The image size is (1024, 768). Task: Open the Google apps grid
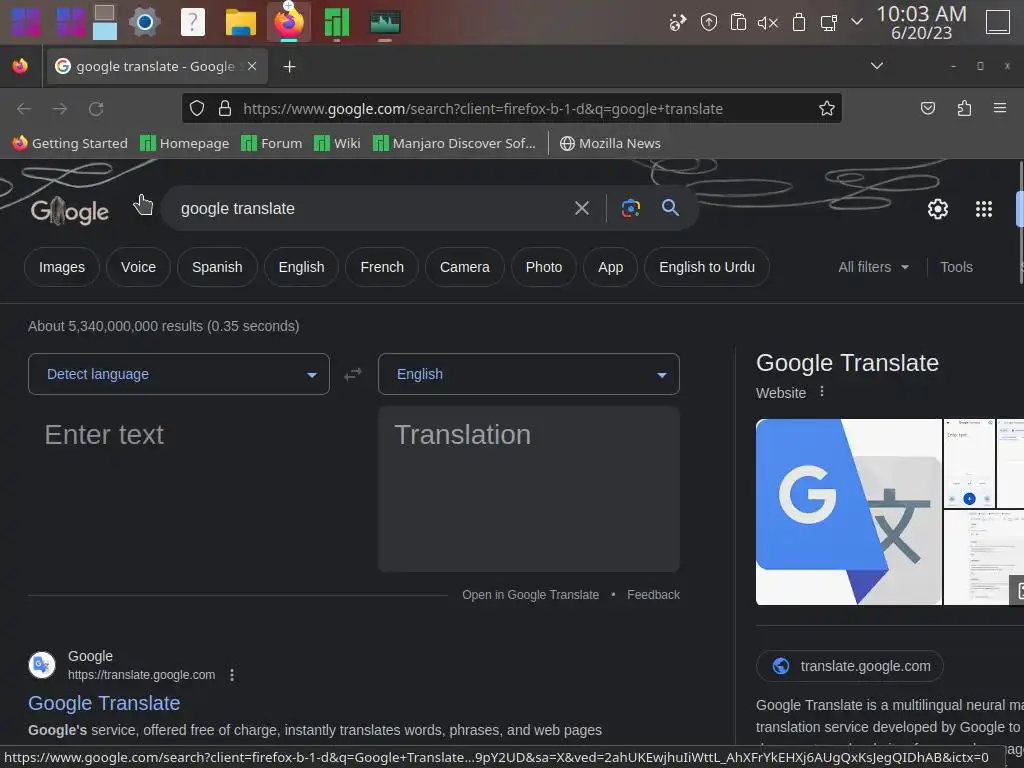tap(984, 209)
